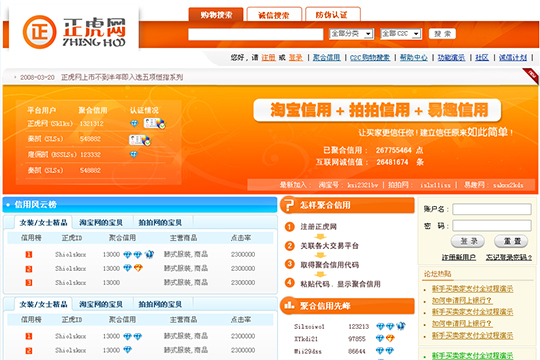The height and width of the screenshot is (360, 540).
Task: Click the step text 关联各大交易平台
Action: 330,246
